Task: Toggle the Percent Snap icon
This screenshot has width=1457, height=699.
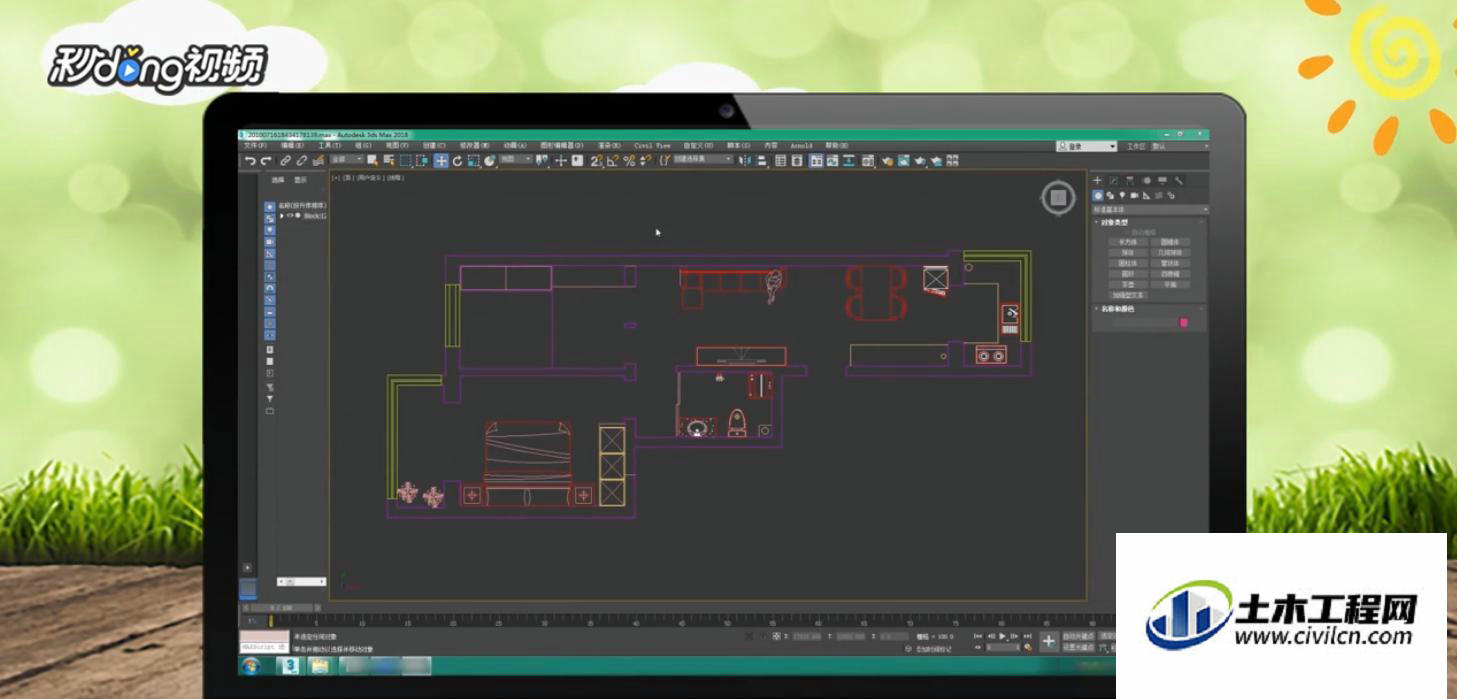Action: 629,161
